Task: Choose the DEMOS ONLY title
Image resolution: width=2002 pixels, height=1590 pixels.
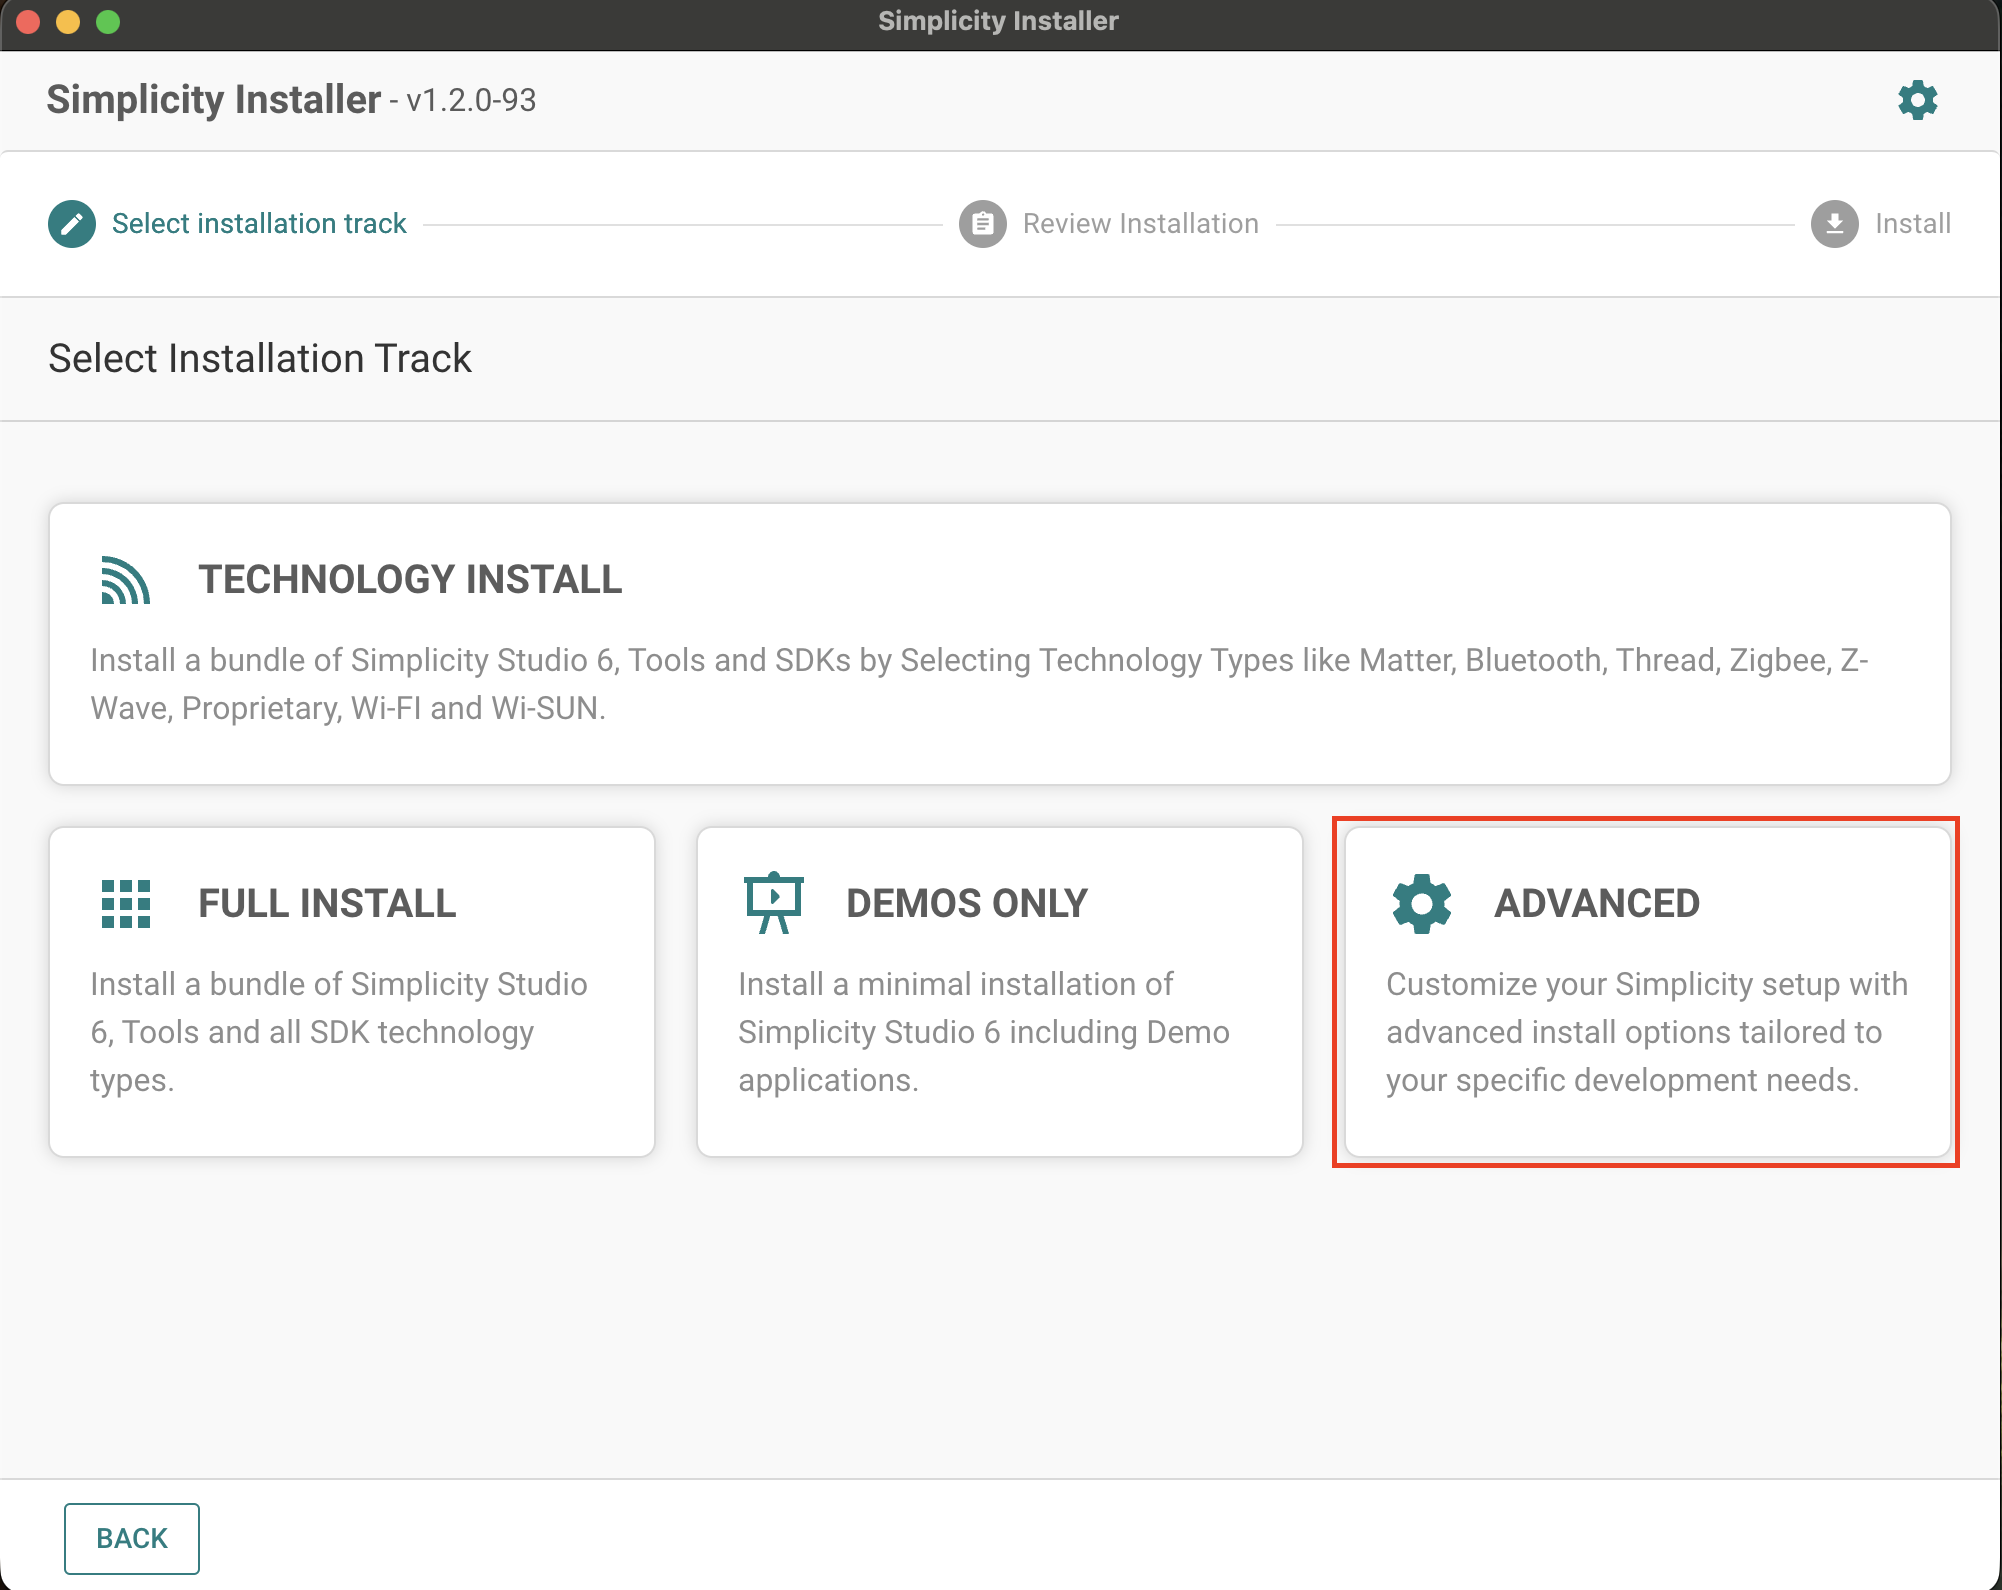Action: point(967,904)
